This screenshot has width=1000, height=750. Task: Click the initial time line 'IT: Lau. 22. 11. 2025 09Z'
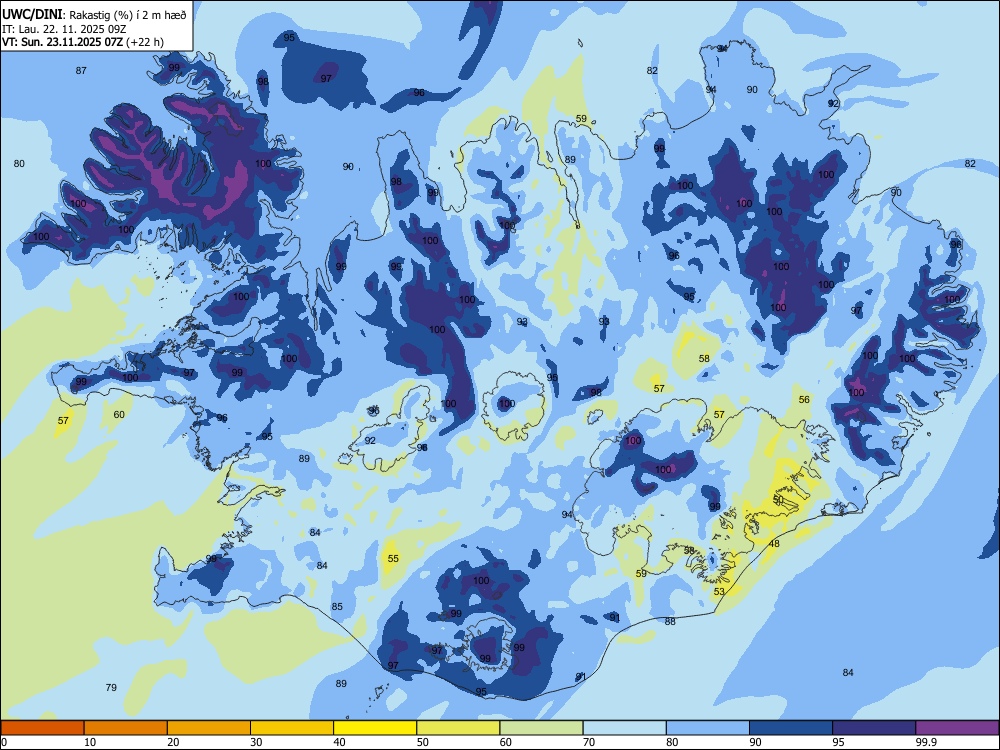(x=64, y=29)
